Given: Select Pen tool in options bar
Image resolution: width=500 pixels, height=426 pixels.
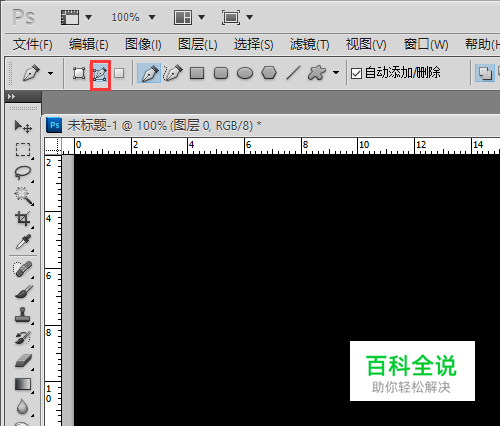Looking at the screenshot, I should [x=149, y=73].
